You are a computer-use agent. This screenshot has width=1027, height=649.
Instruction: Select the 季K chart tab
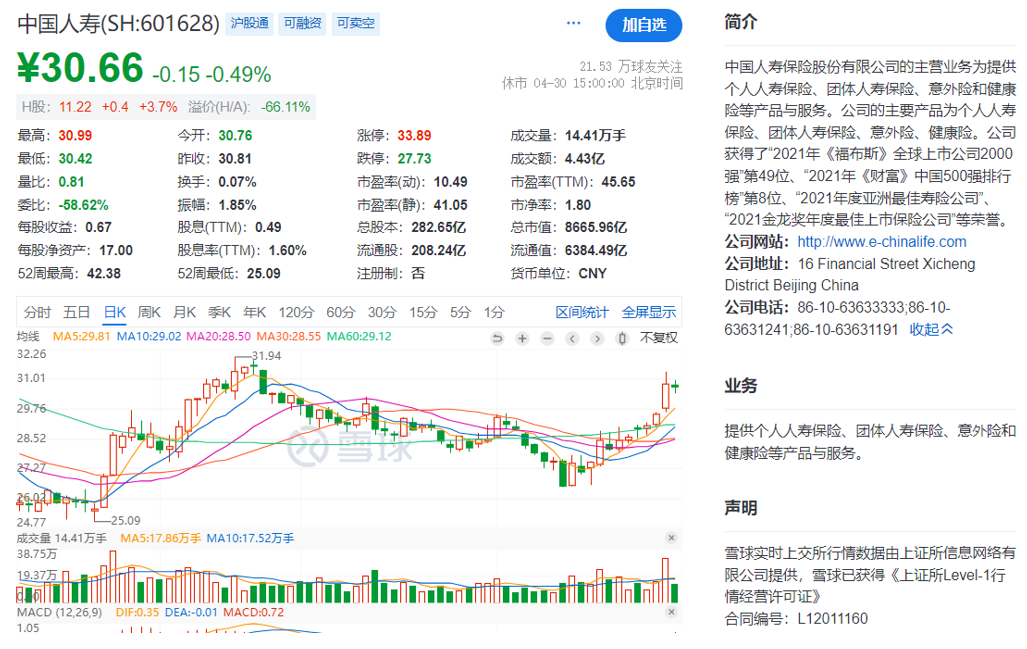(x=219, y=312)
